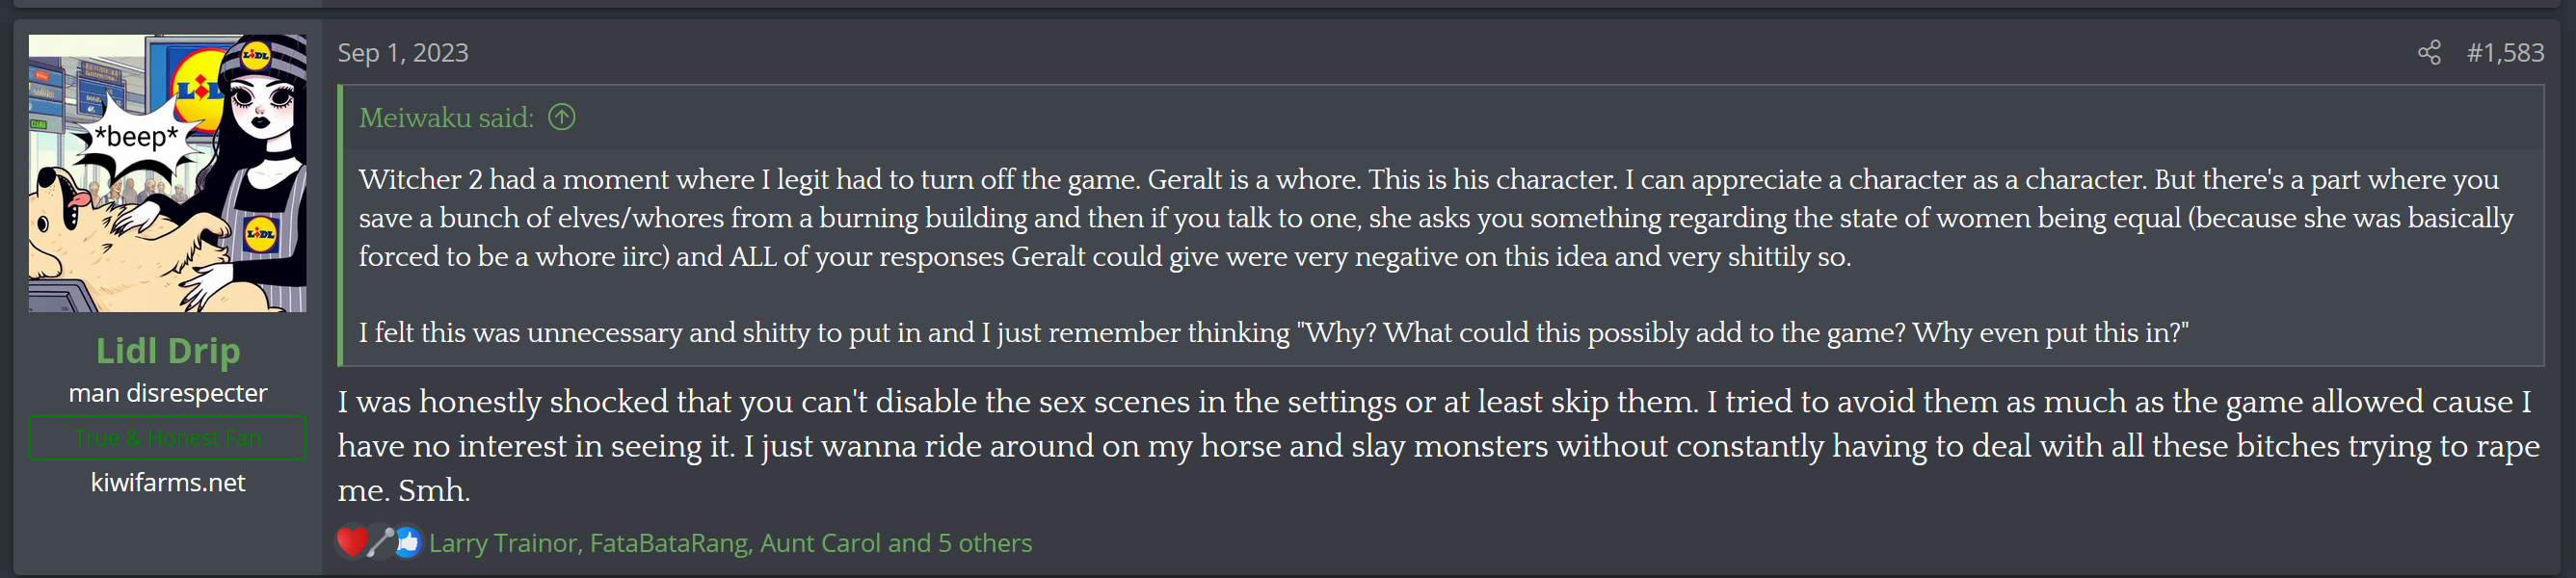Click the gray reaction icon beside the heart
Viewport: 2576px width, 578px height.
379,541
